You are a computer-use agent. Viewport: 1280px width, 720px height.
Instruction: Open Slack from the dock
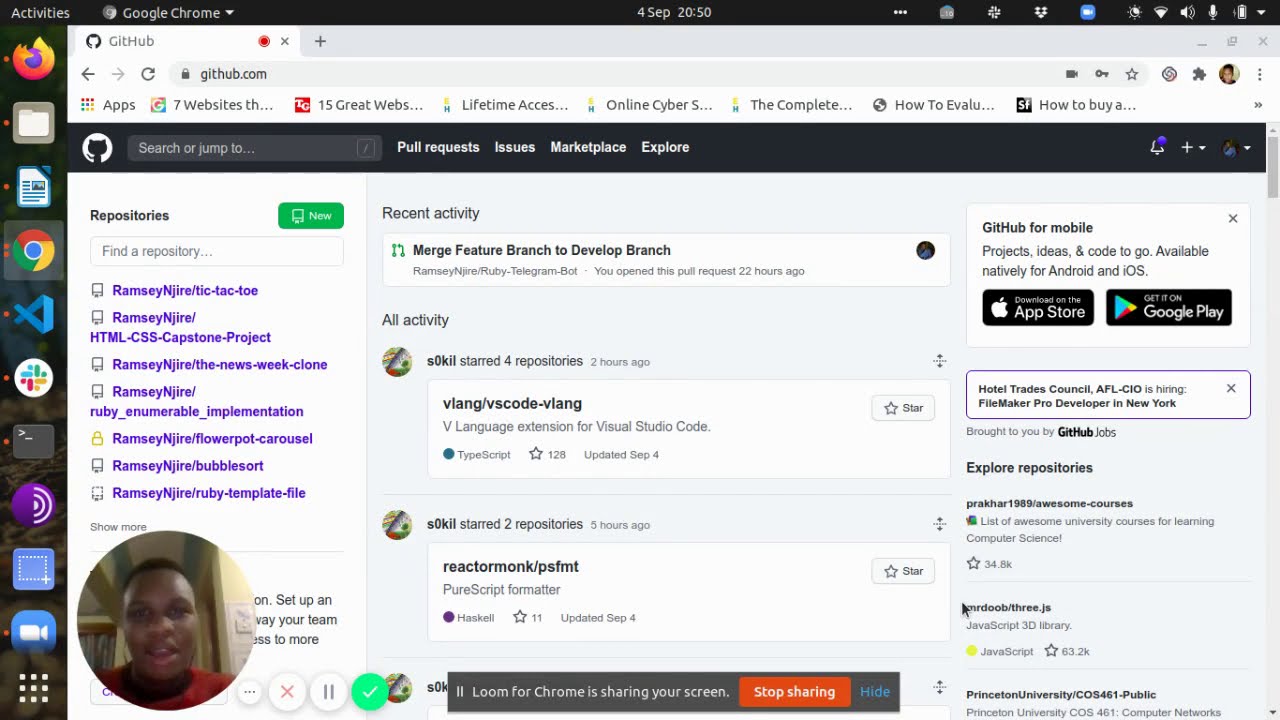coord(33,378)
